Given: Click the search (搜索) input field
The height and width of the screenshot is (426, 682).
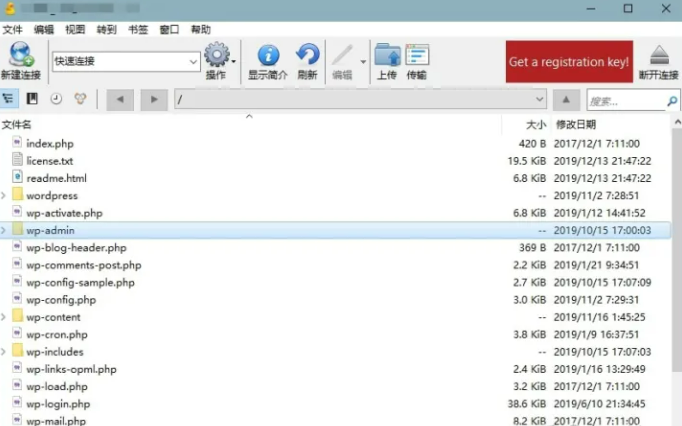Looking at the screenshot, I should pyautogui.click(x=626, y=101).
